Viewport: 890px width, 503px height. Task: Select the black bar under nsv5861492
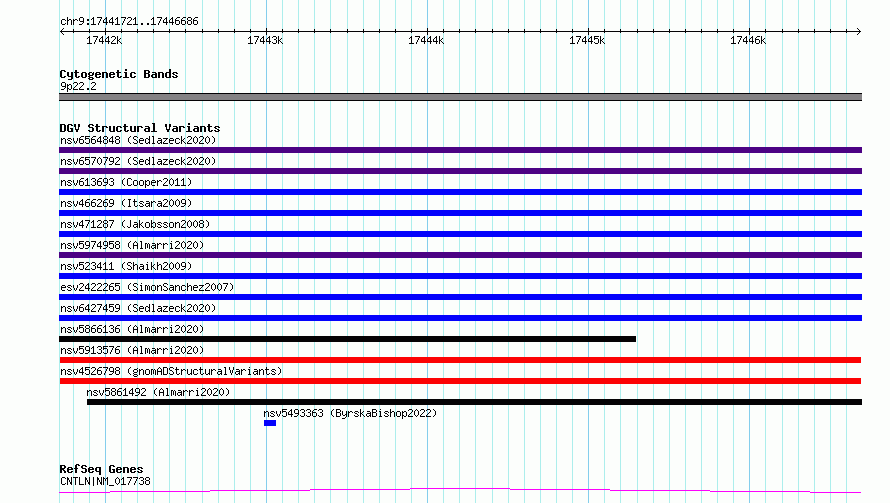475,402
